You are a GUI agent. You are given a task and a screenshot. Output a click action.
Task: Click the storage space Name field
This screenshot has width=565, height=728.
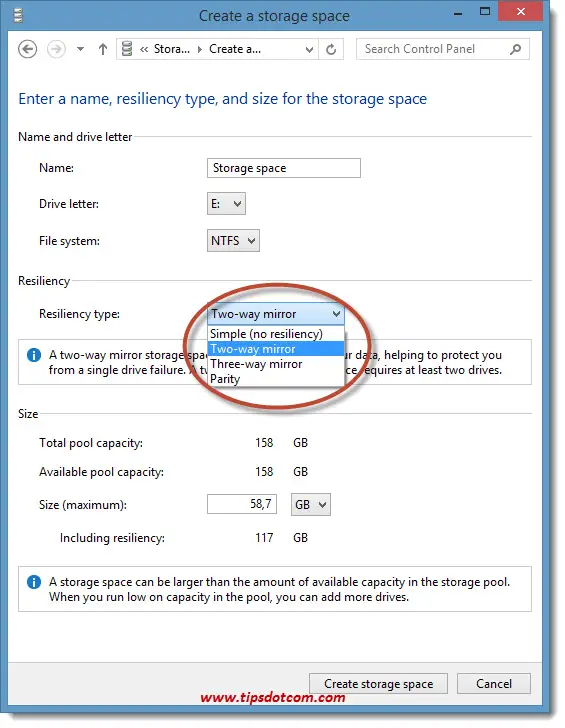click(284, 168)
